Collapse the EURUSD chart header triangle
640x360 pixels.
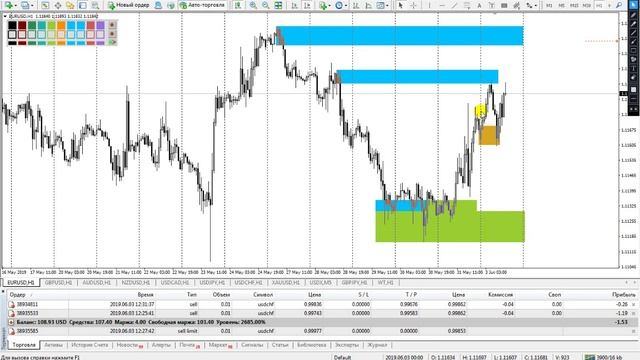(5, 16)
